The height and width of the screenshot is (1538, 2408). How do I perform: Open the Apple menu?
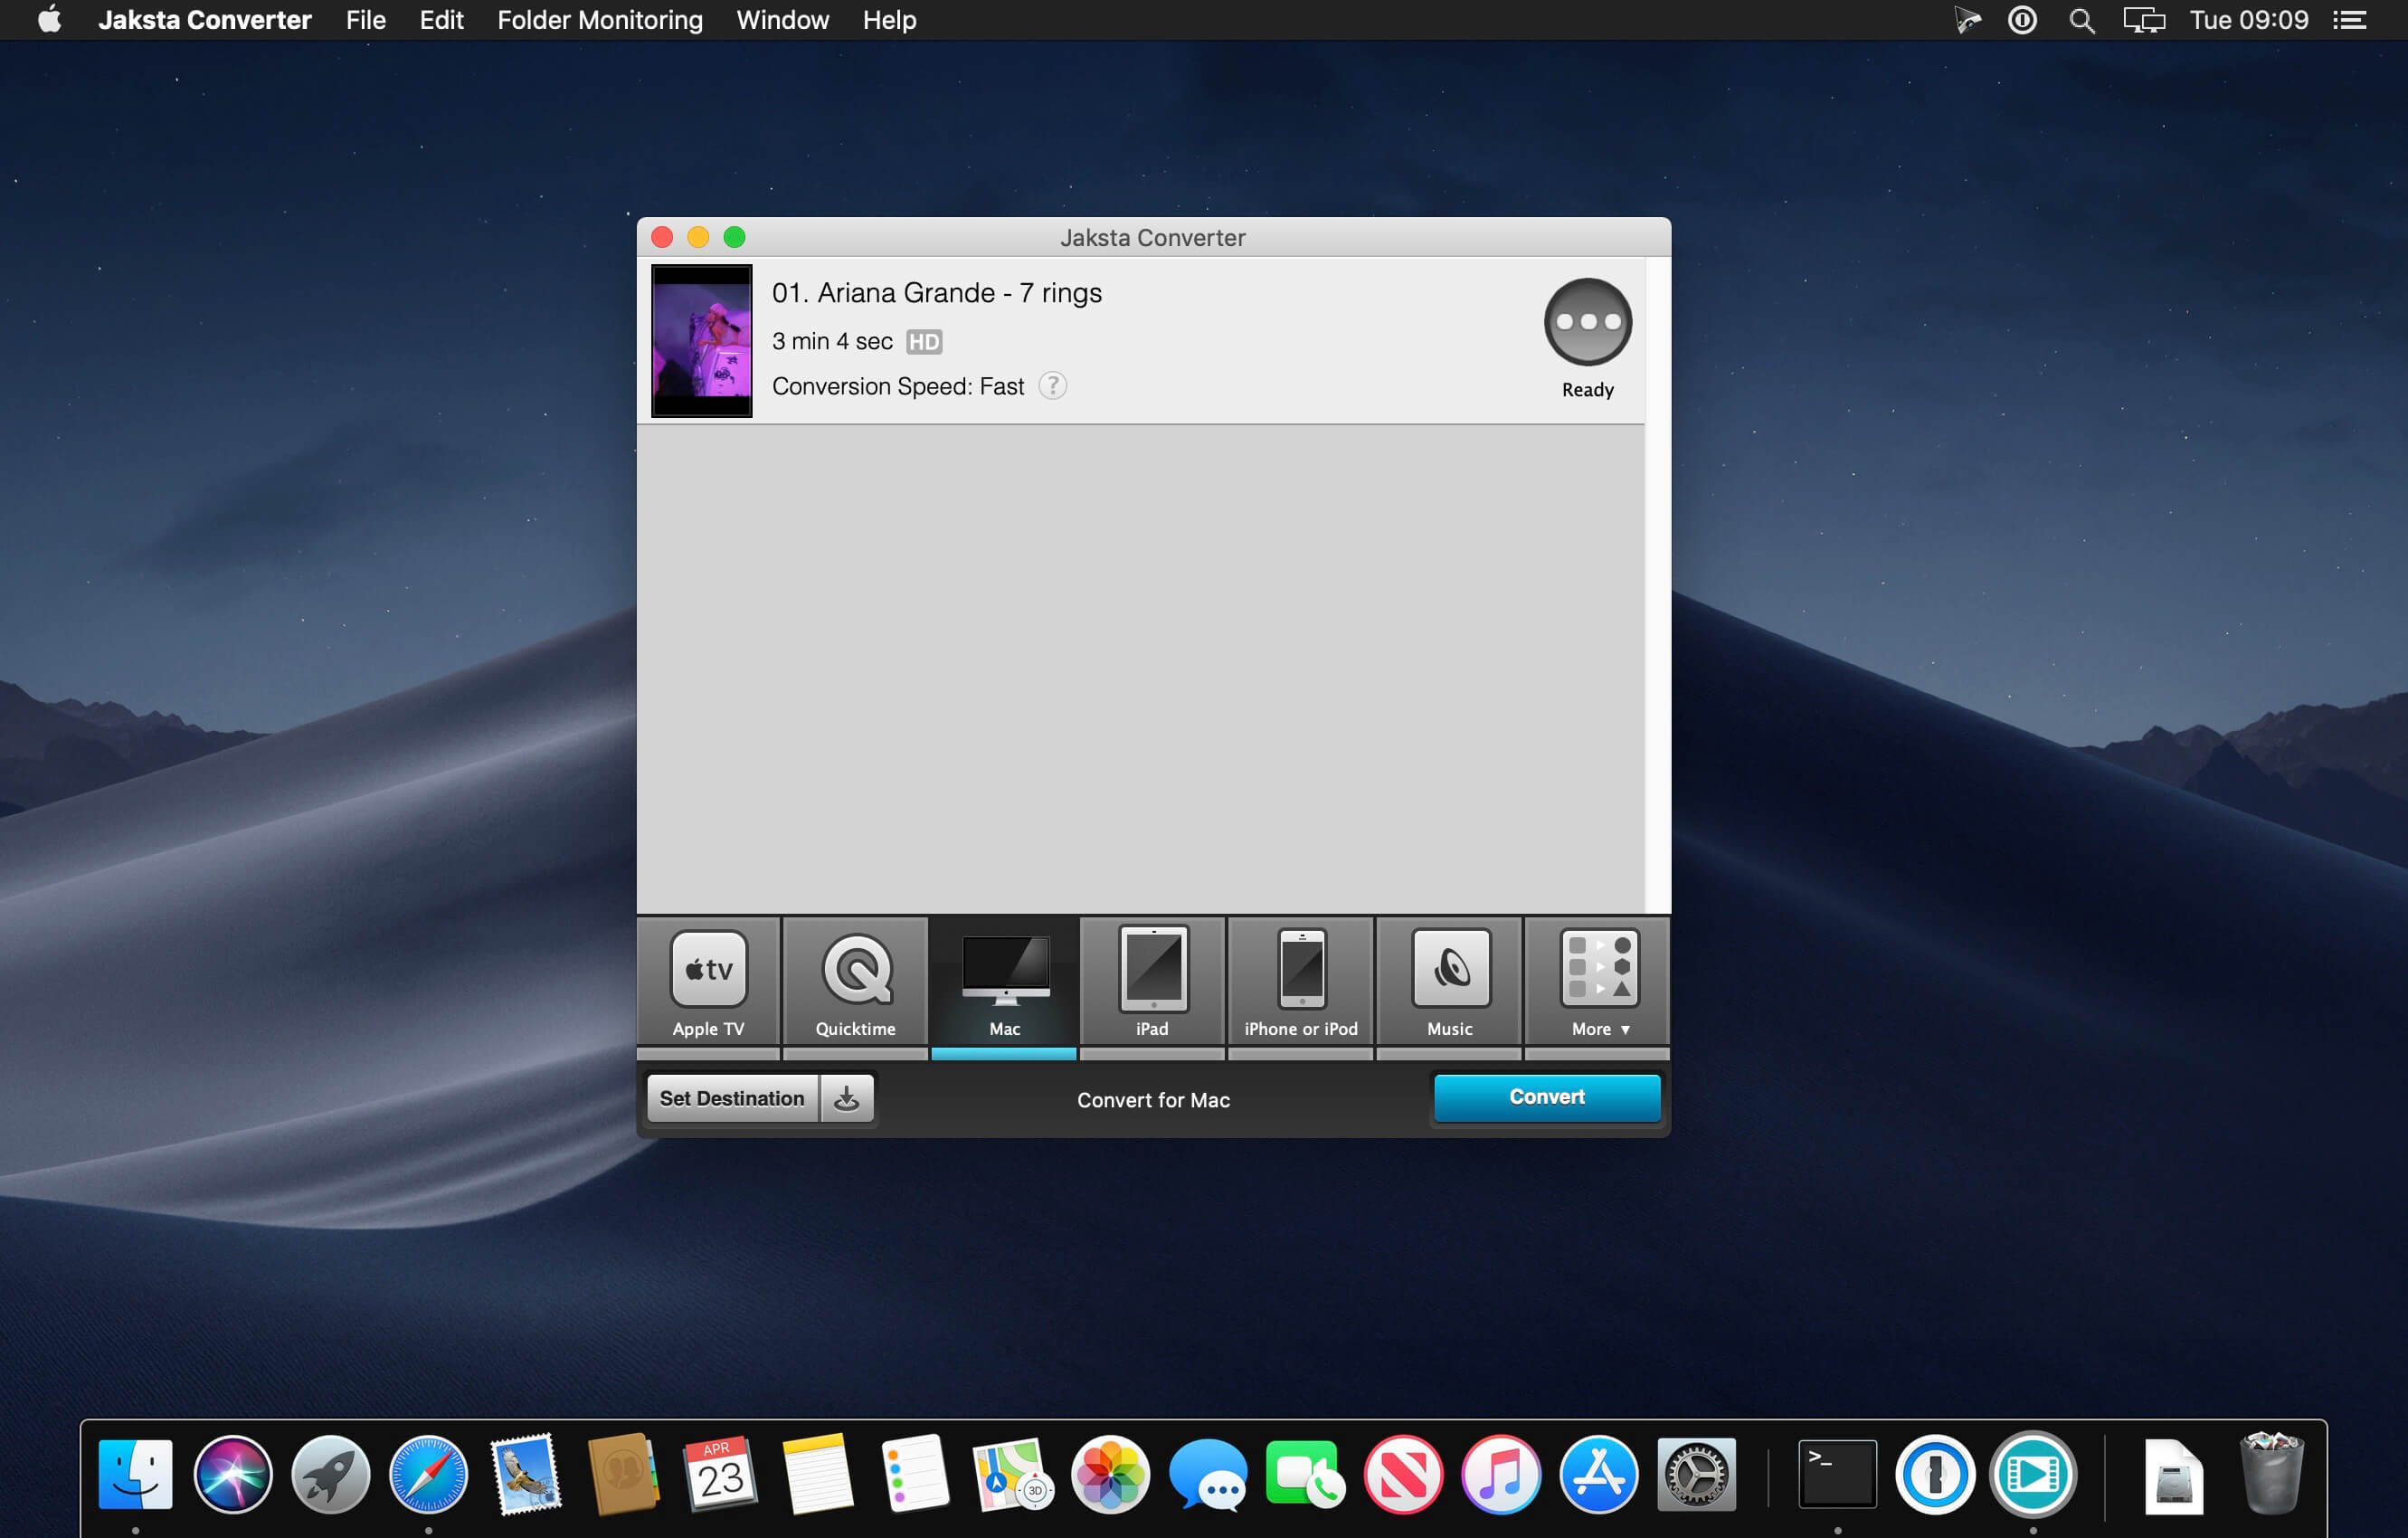click(49, 20)
